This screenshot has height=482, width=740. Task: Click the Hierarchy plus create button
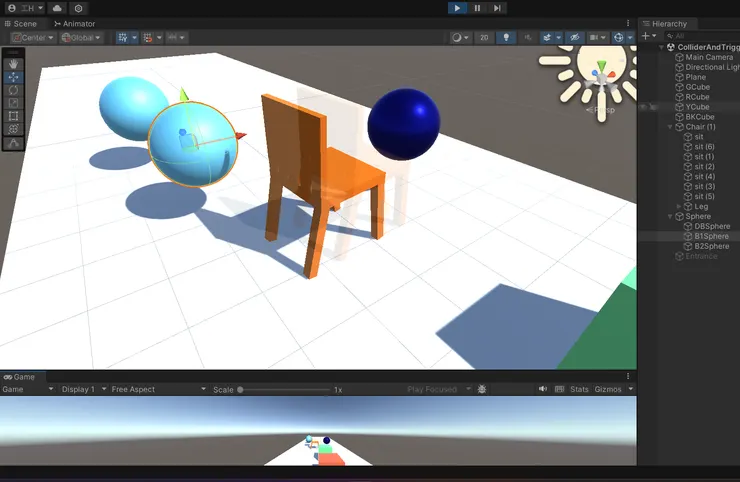pos(649,36)
